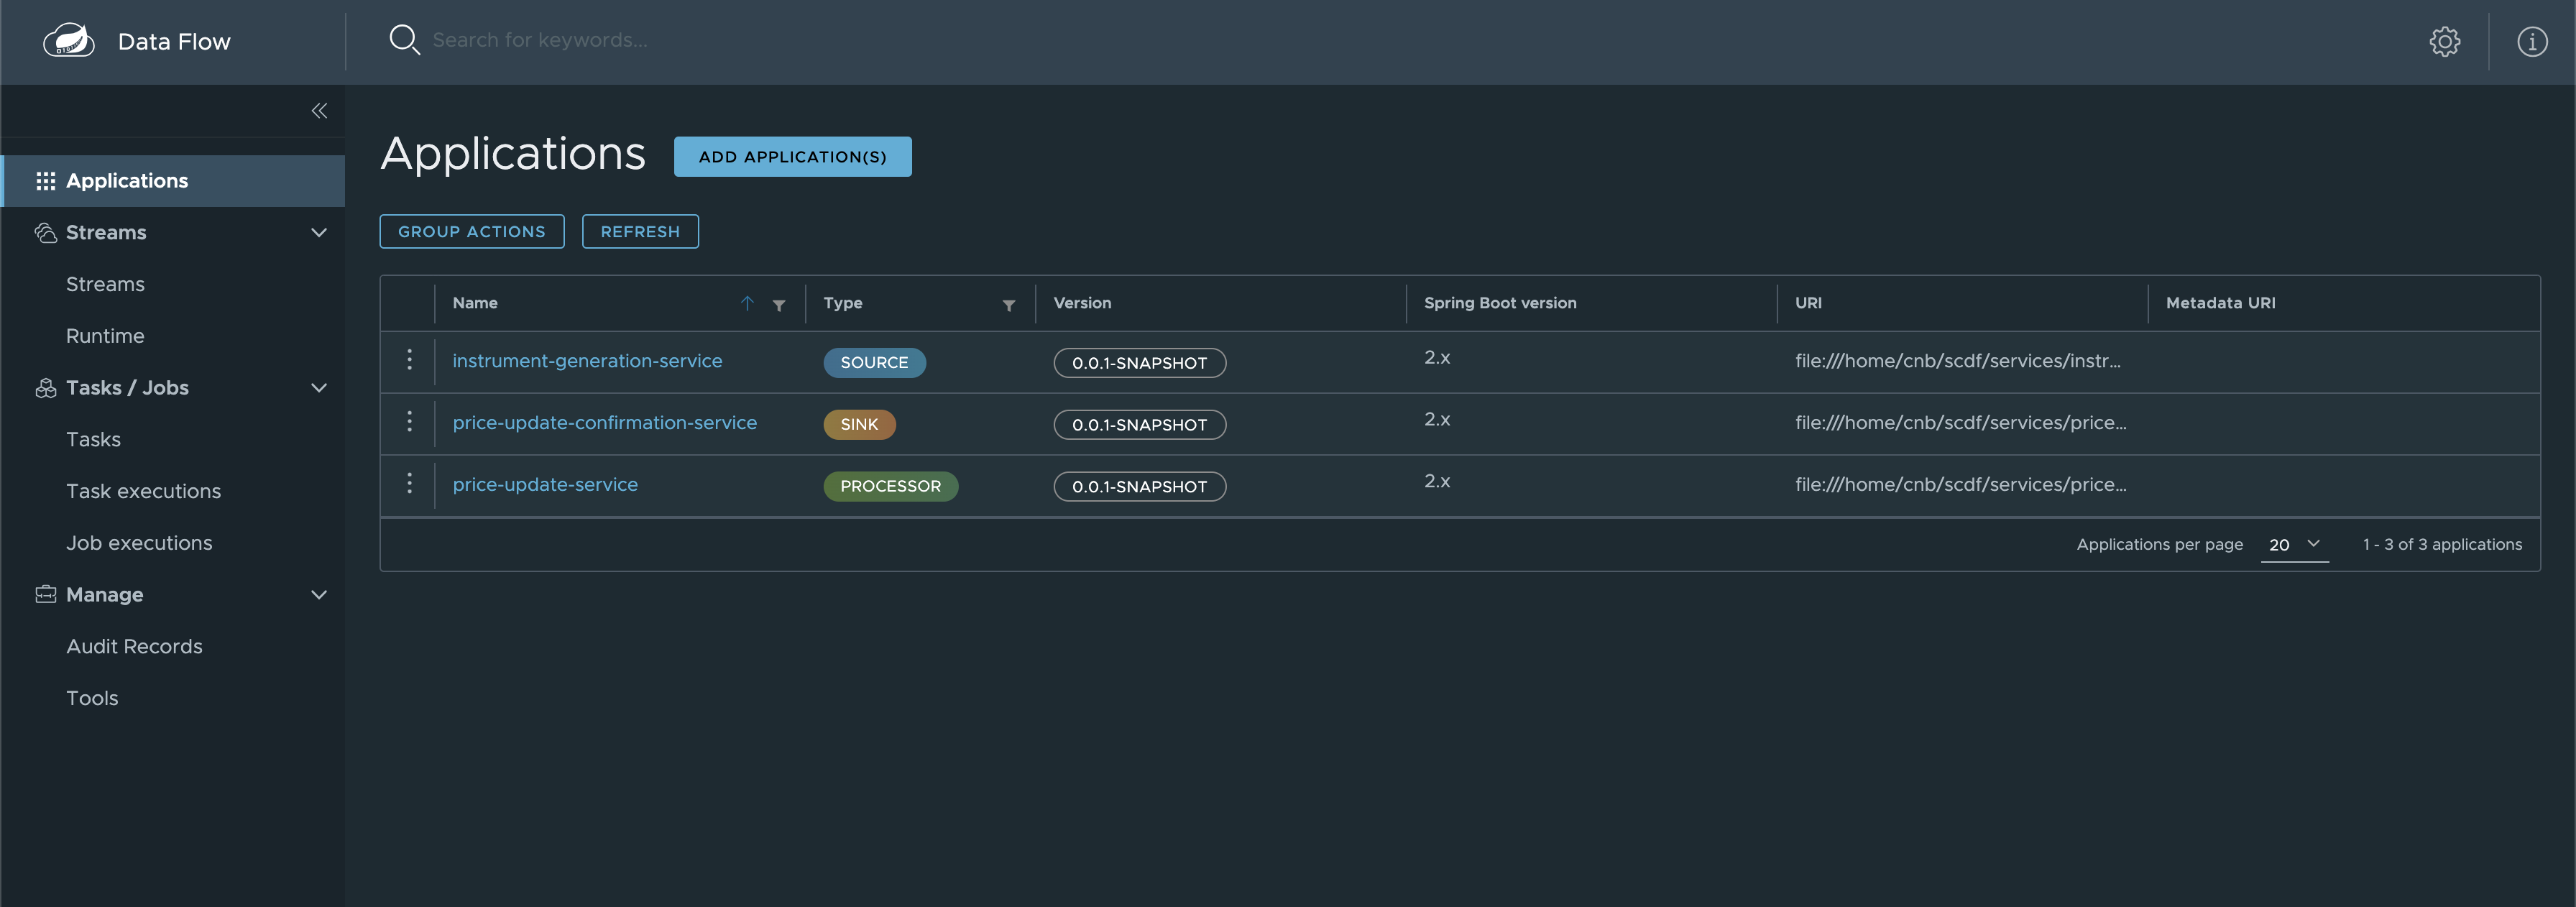Collapse the sidebar with the double-chevron icon
Screen dimensions: 2576x907
click(319, 111)
